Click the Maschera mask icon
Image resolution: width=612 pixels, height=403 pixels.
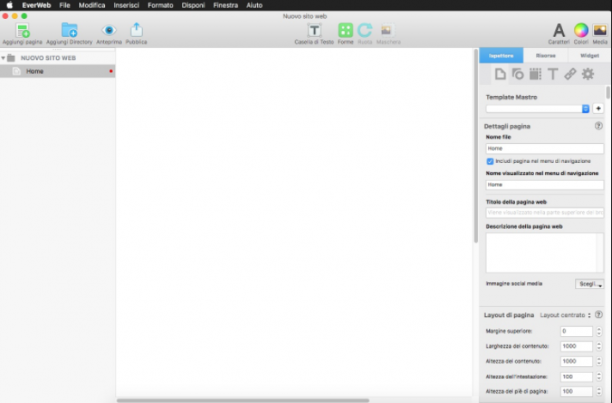[x=386, y=30]
